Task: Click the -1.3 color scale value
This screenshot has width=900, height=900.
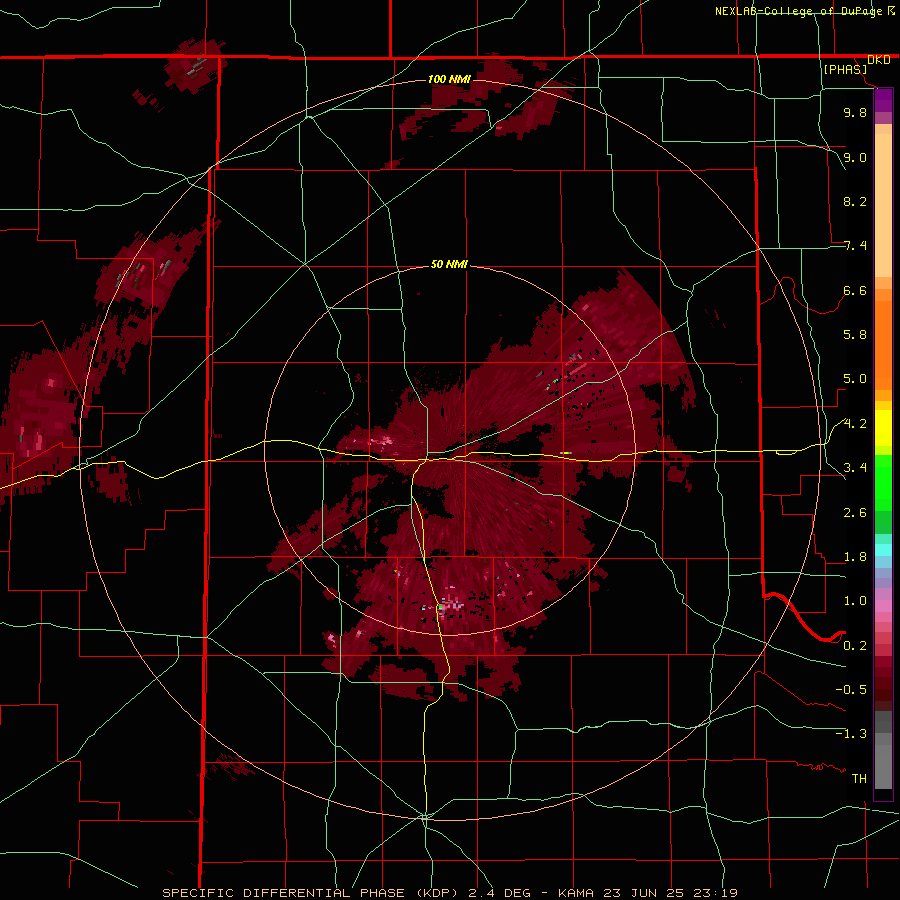Action: click(851, 734)
